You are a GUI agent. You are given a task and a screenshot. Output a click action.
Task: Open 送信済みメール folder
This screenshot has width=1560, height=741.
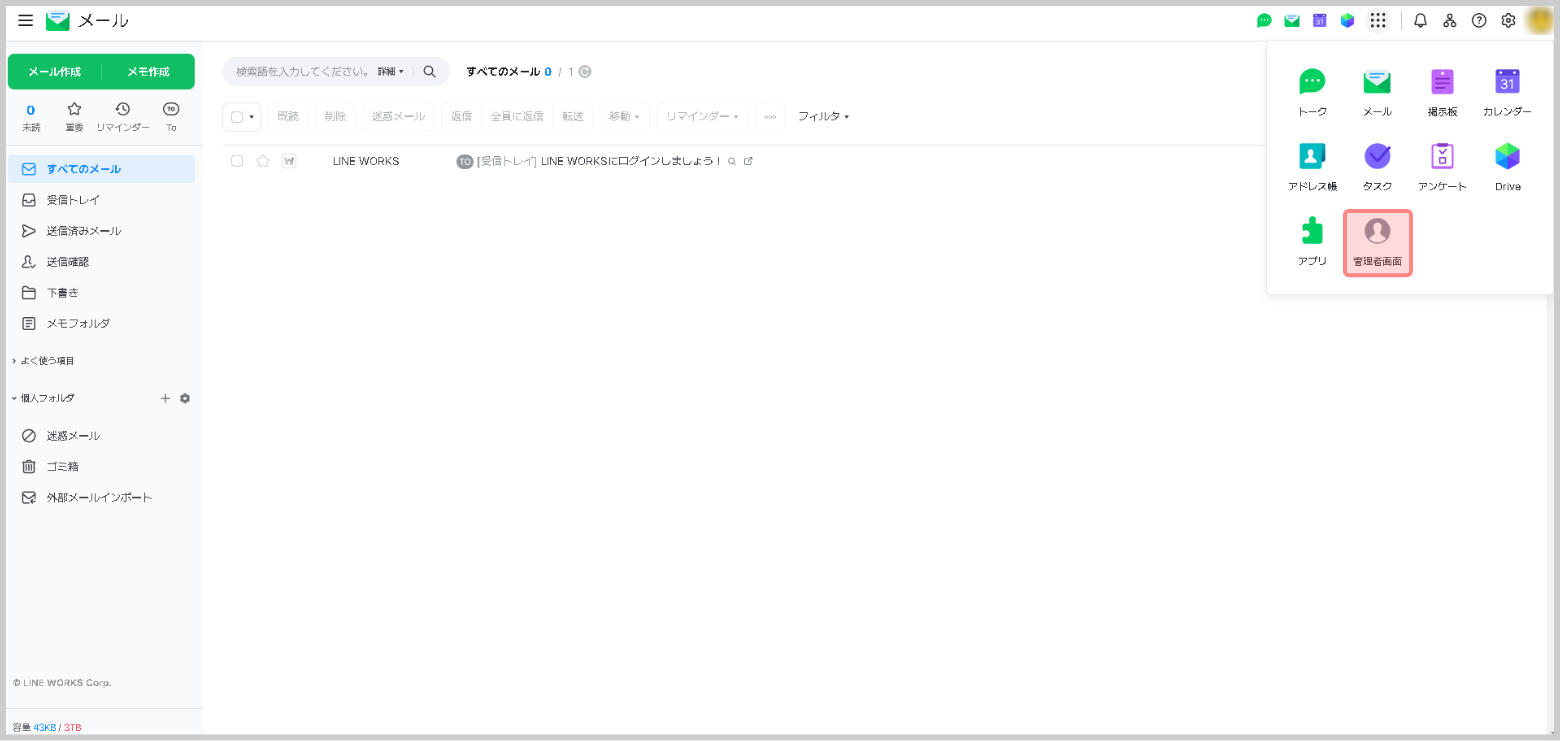(x=101, y=231)
